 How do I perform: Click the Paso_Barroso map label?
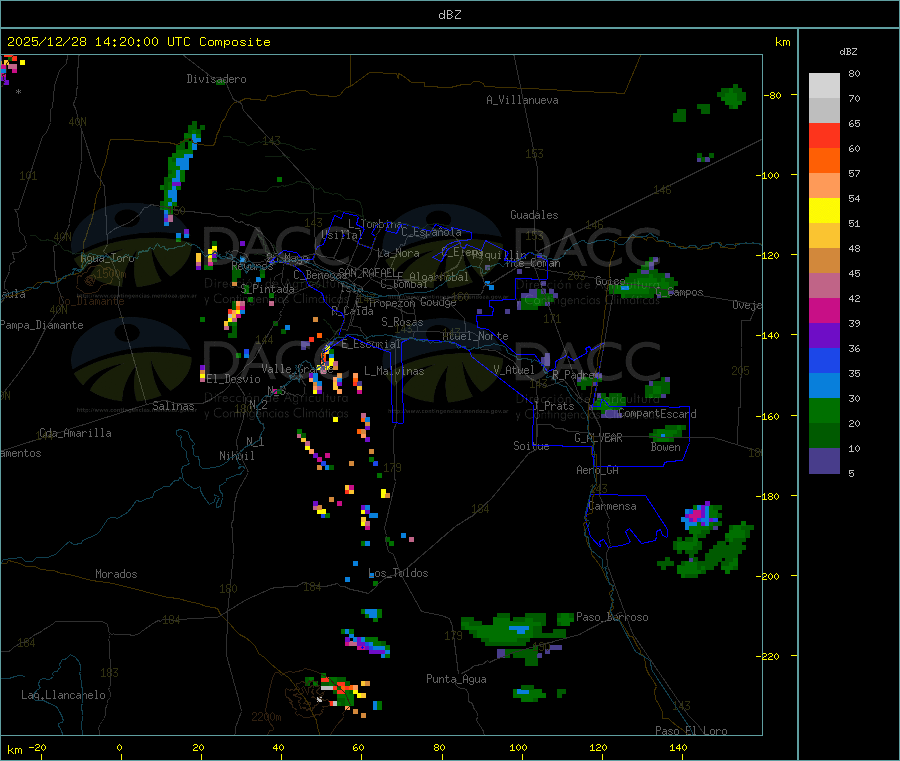point(612,617)
